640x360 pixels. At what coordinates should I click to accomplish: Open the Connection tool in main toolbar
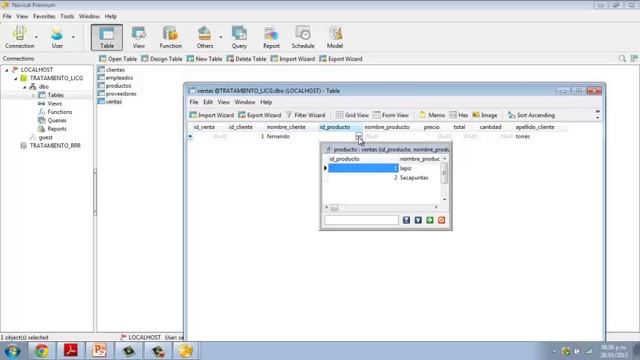[19, 37]
